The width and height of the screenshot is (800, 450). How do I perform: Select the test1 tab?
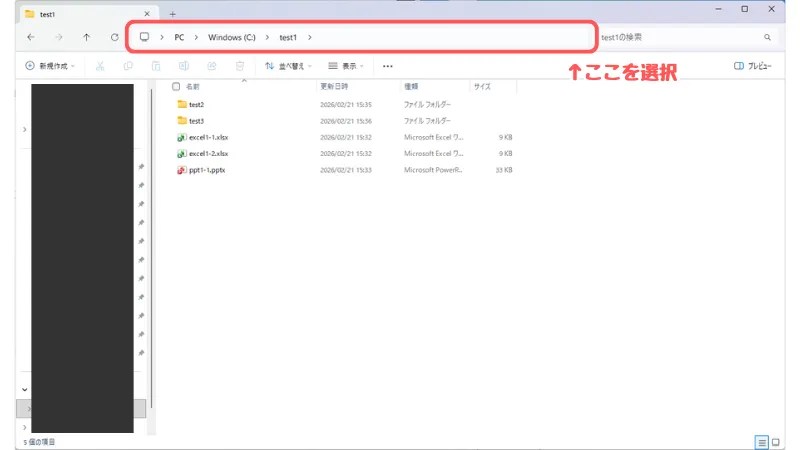coord(88,14)
